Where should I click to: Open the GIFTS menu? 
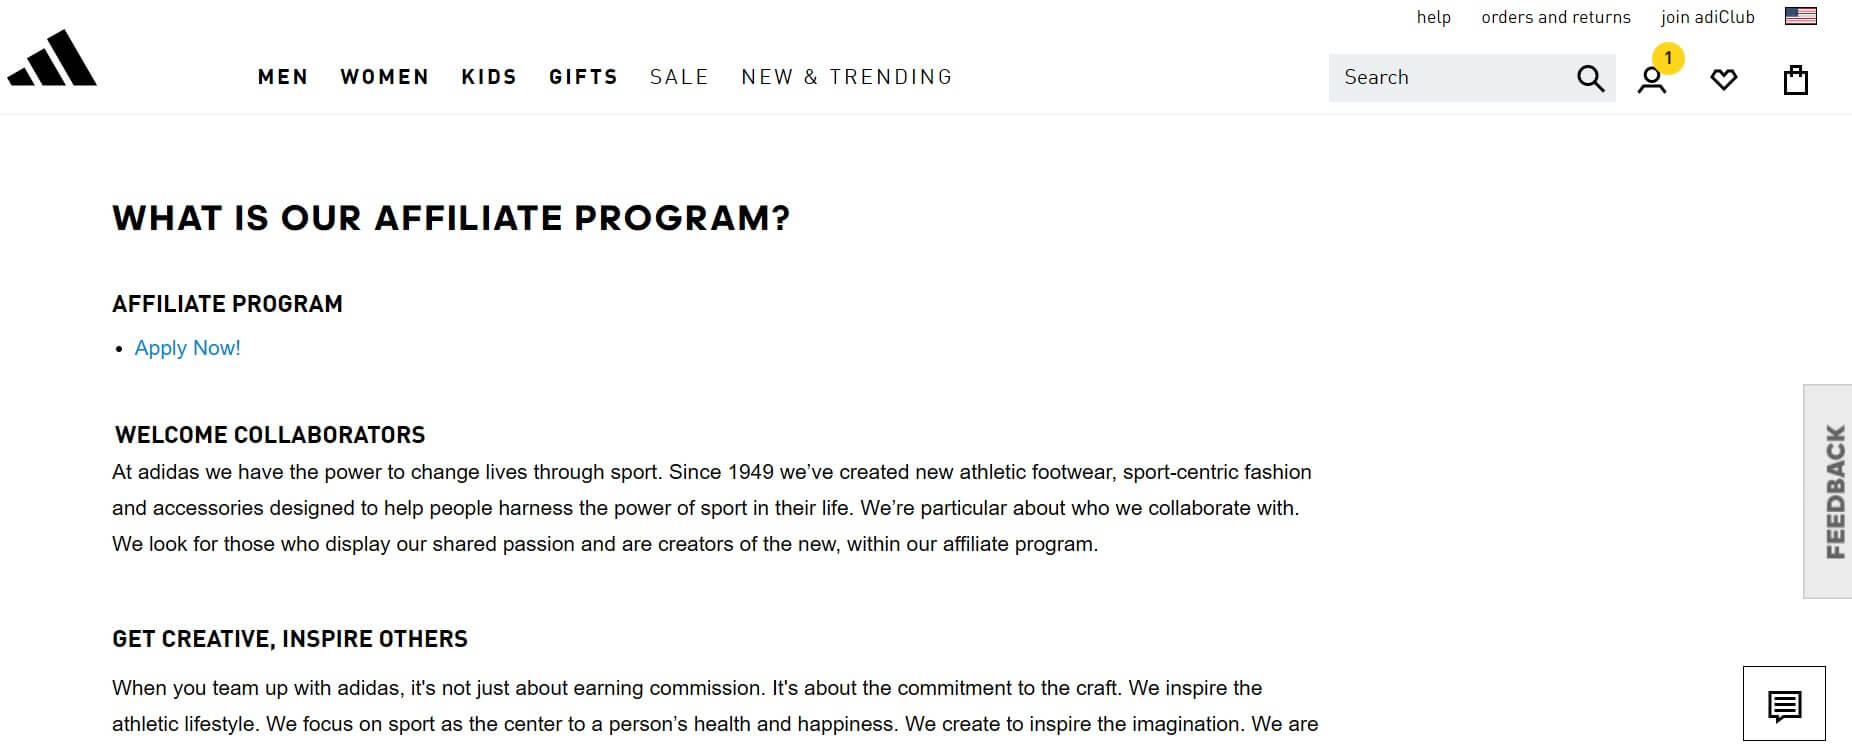coord(583,76)
